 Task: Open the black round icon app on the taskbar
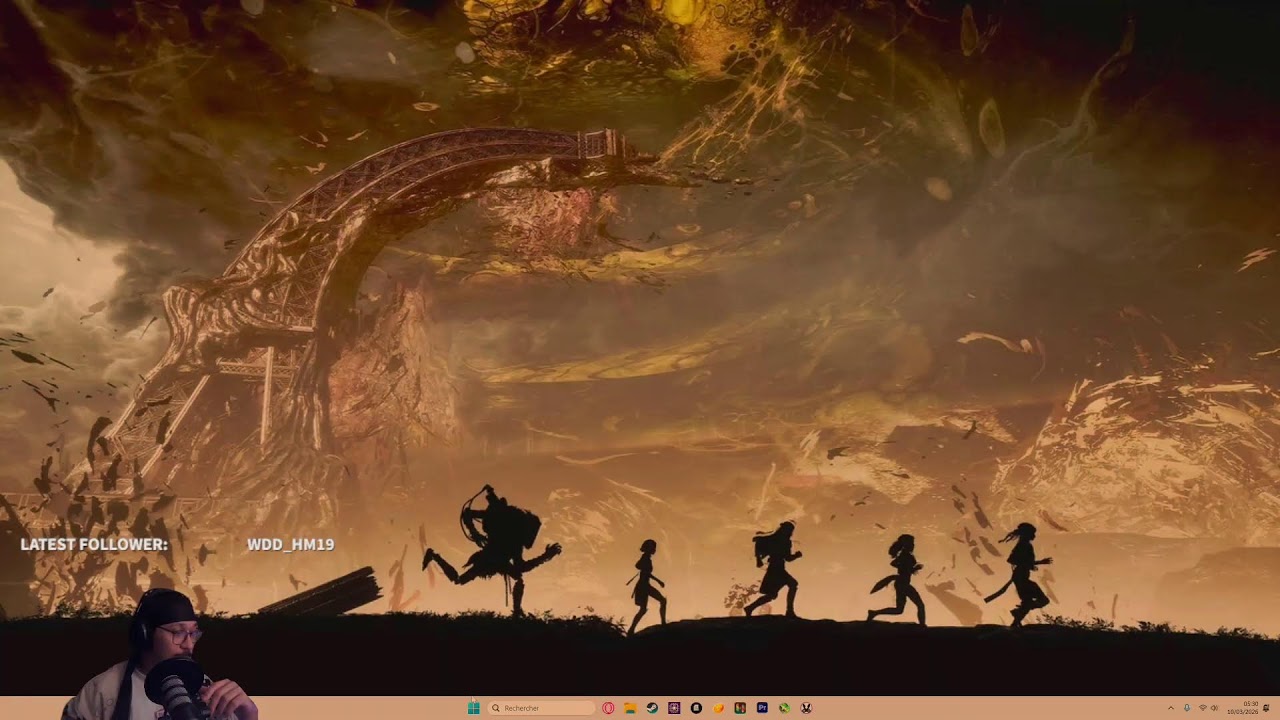pyautogui.click(x=696, y=708)
